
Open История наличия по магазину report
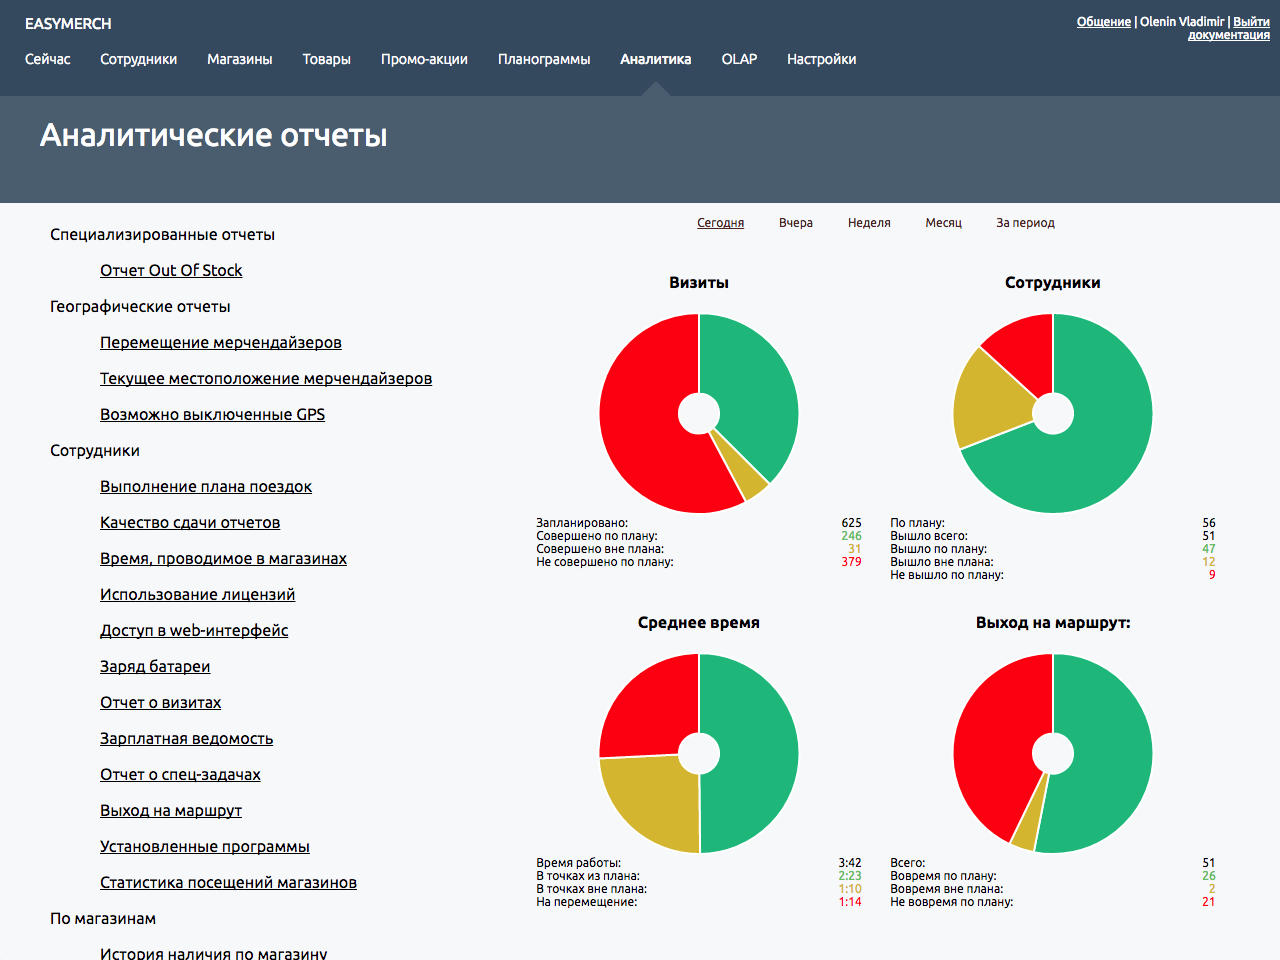(x=213, y=953)
